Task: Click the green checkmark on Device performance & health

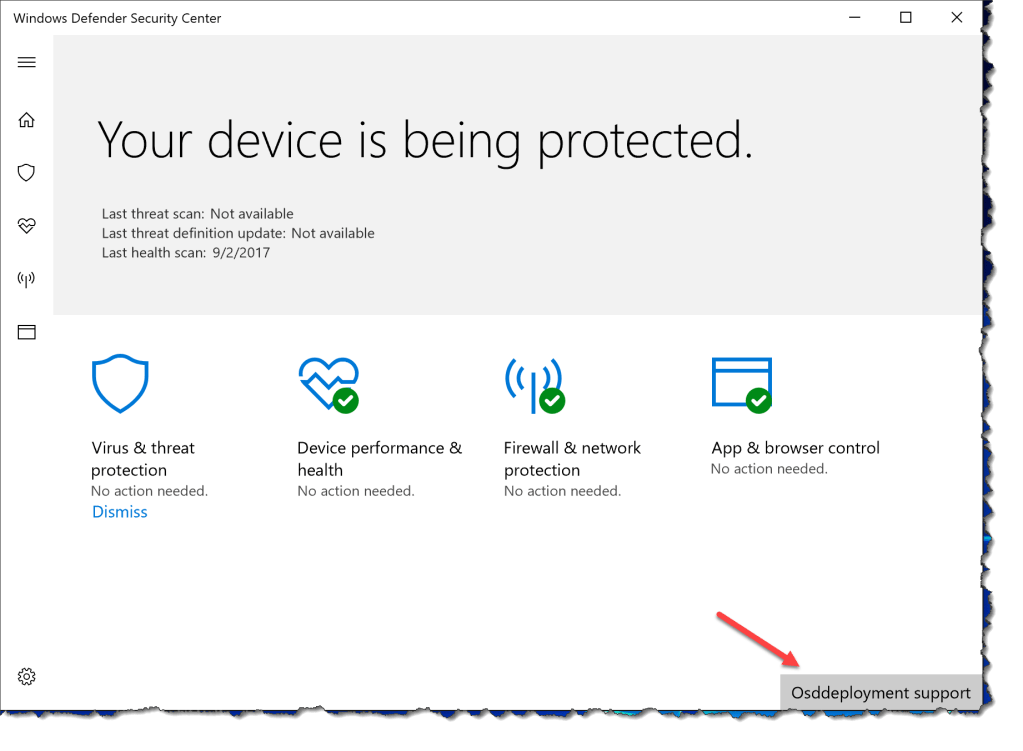Action: tap(344, 399)
